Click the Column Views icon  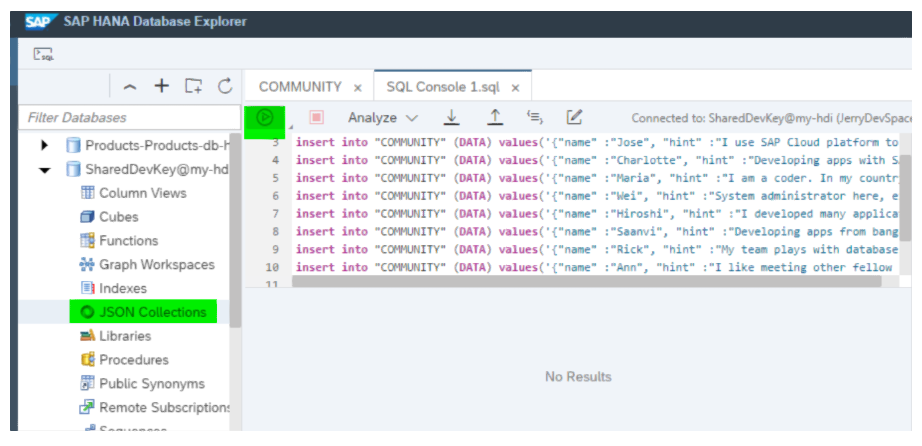point(88,192)
